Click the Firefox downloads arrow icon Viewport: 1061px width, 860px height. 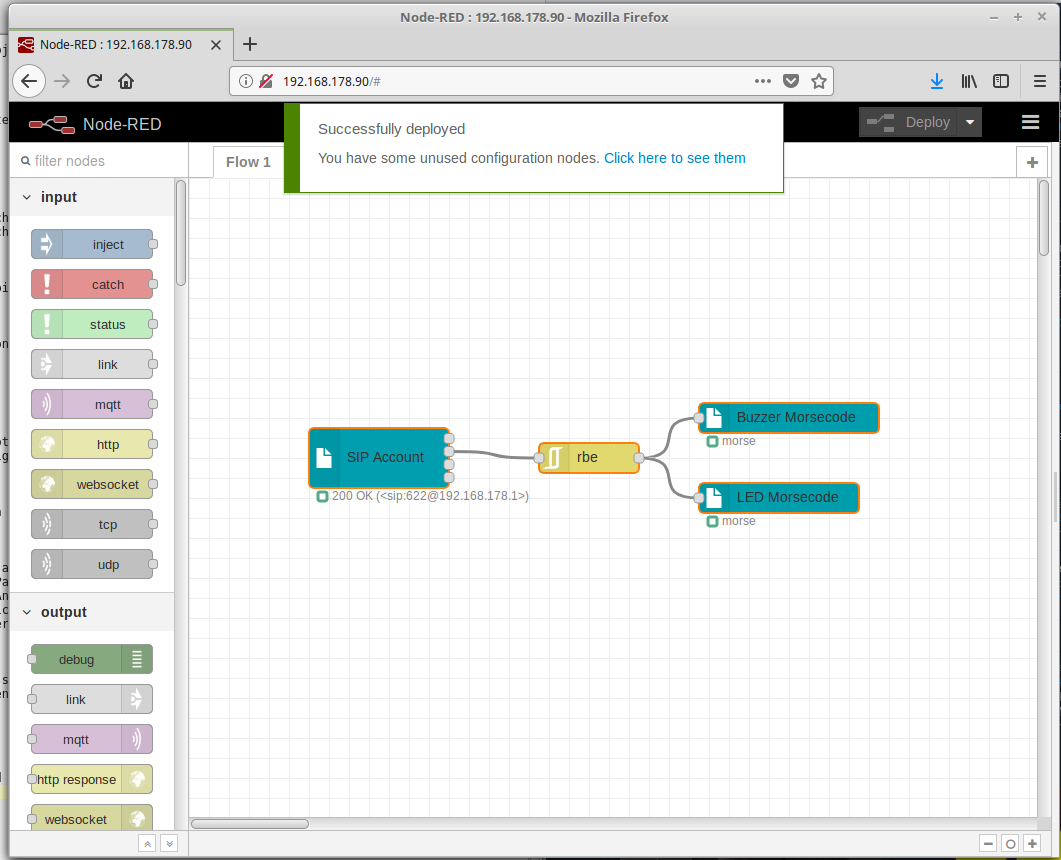[x=937, y=81]
